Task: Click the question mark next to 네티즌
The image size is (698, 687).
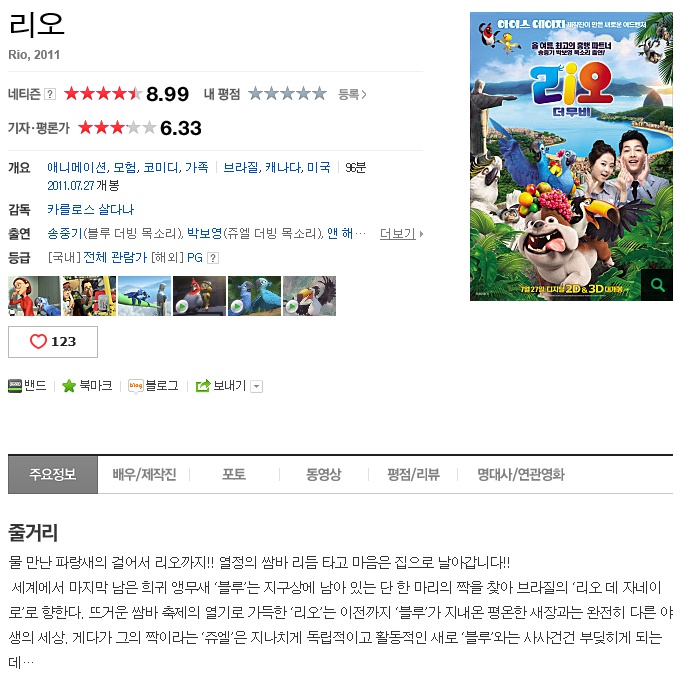Action: point(50,94)
